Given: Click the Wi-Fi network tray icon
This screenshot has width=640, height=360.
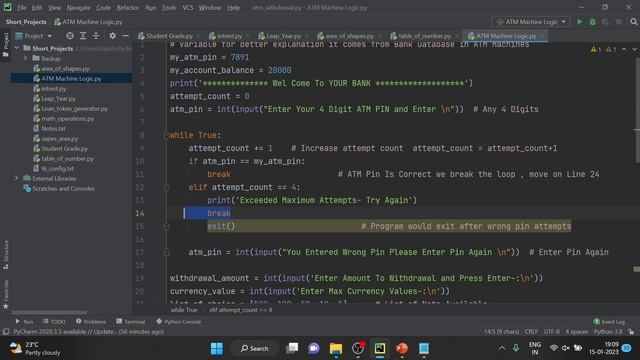Looking at the screenshot, I should pyautogui.click(x=553, y=348).
